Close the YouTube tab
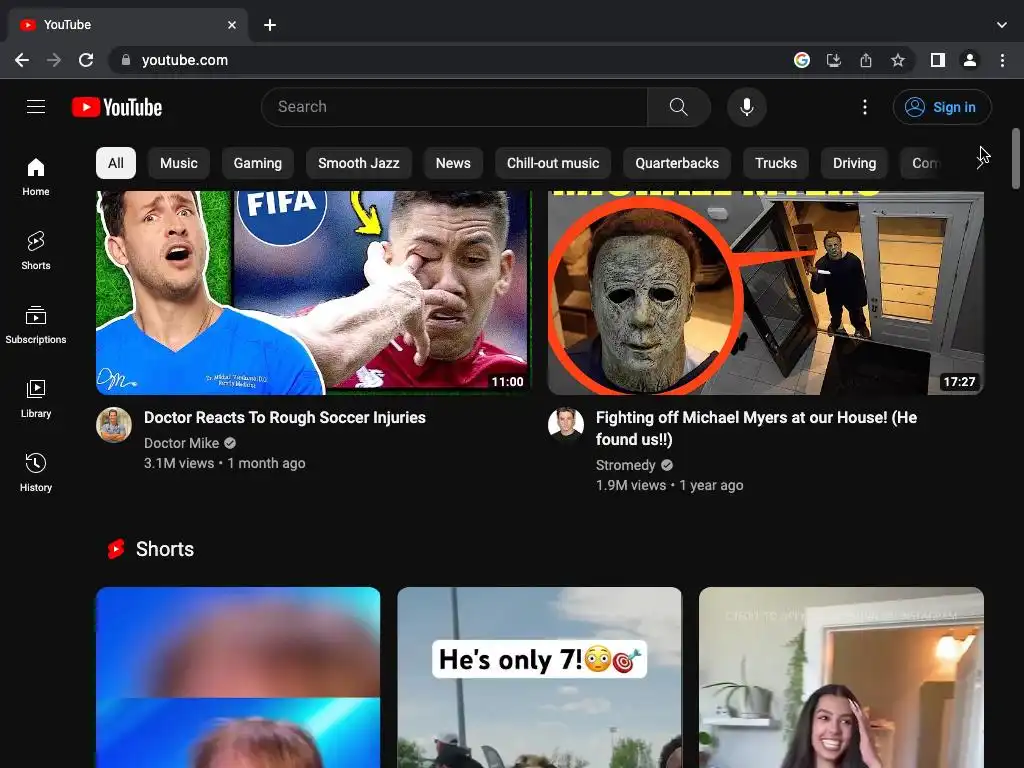Screen dimensions: 1024x768 click(x=232, y=25)
